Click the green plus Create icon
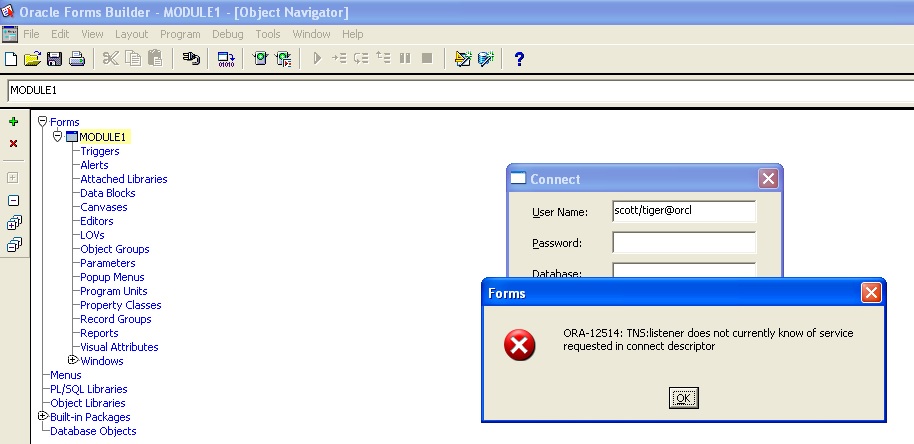This screenshot has width=914, height=444. (x=13, y=122)
